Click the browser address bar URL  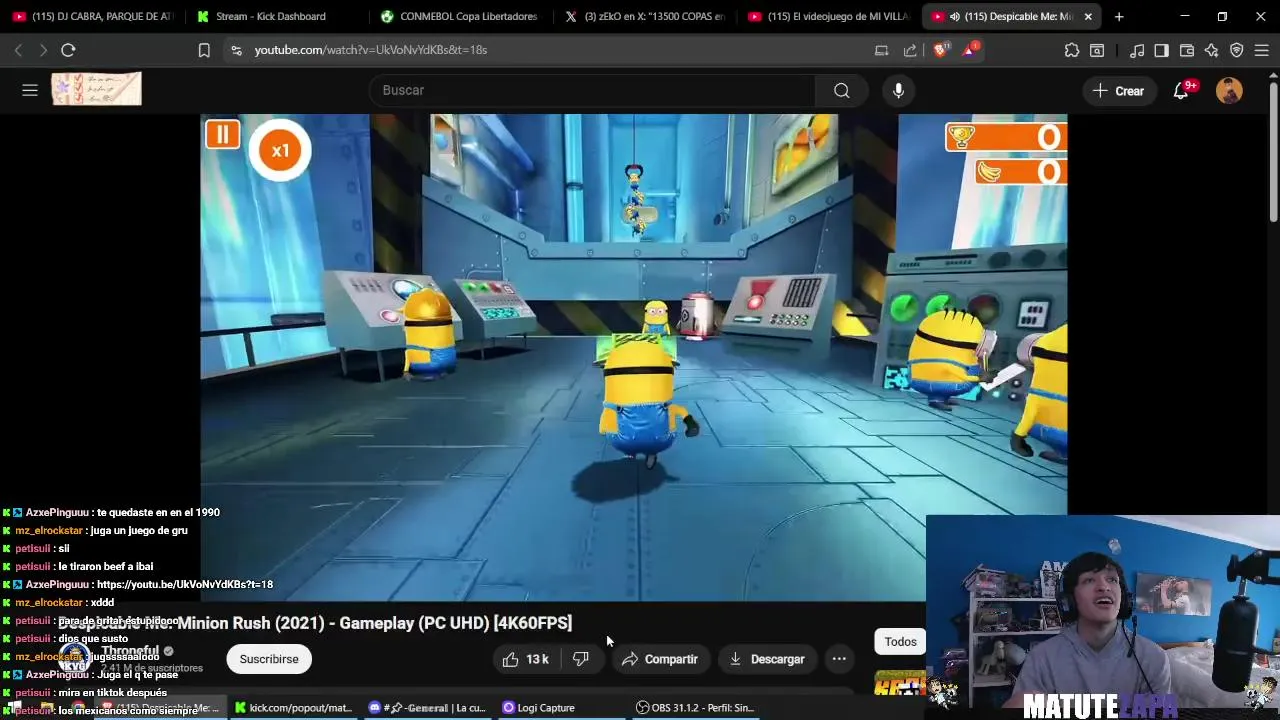click(370, 50)
